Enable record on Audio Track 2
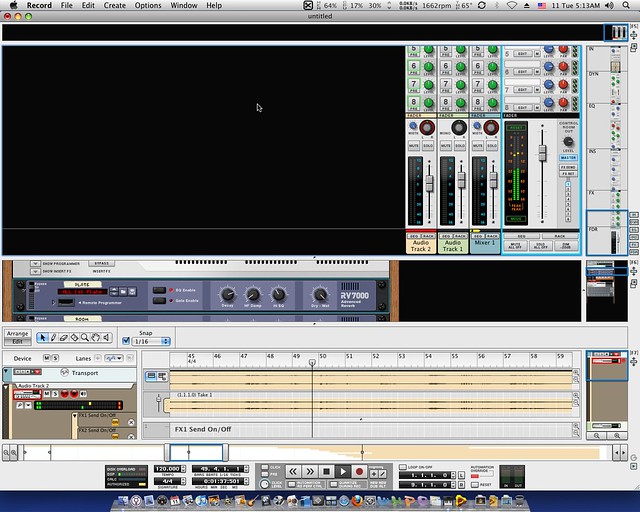Image resolution: width=640 pixels, height=512 pixels. (65, 394)
